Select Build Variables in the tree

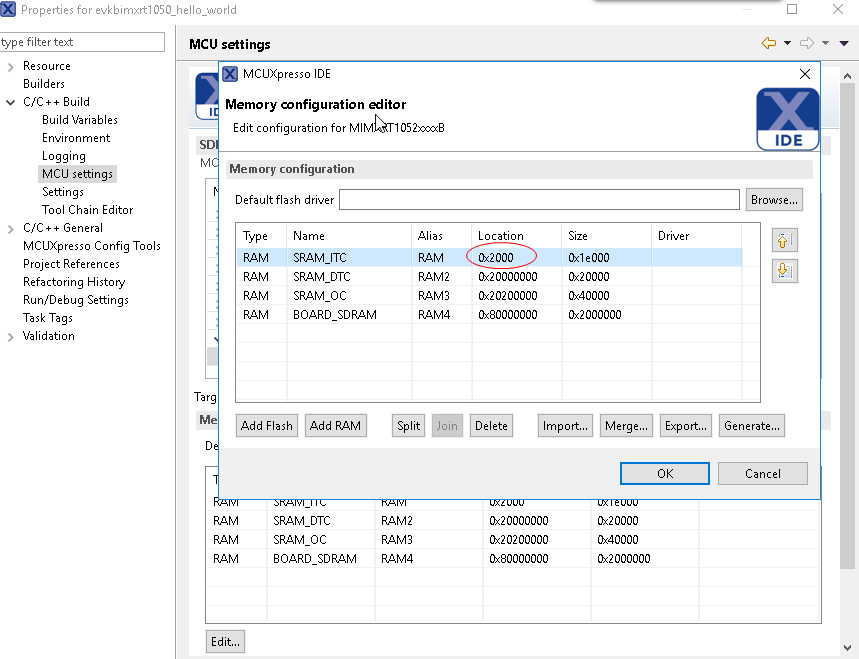click(x=80, y=120)
